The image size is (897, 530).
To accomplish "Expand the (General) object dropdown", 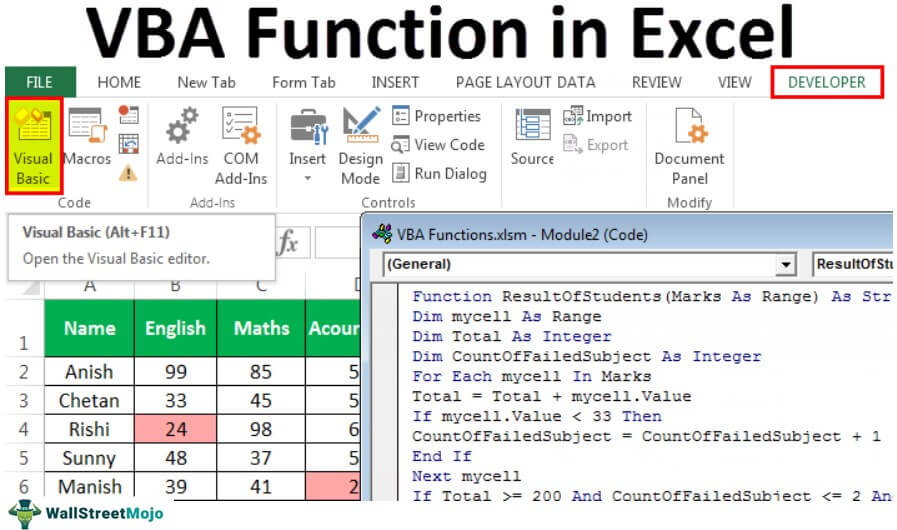I will (x=786, y=264).
